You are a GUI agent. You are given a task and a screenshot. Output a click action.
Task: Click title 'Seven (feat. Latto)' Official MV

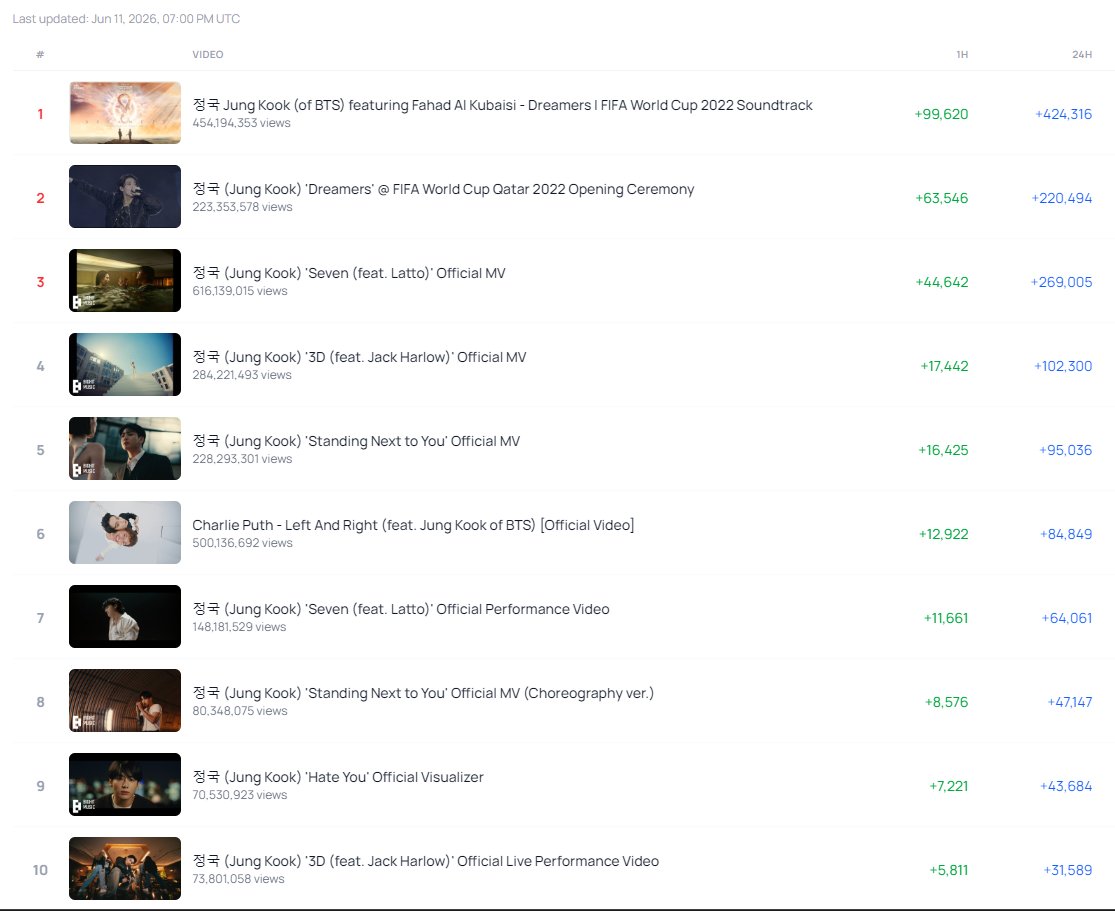point(348,272)
